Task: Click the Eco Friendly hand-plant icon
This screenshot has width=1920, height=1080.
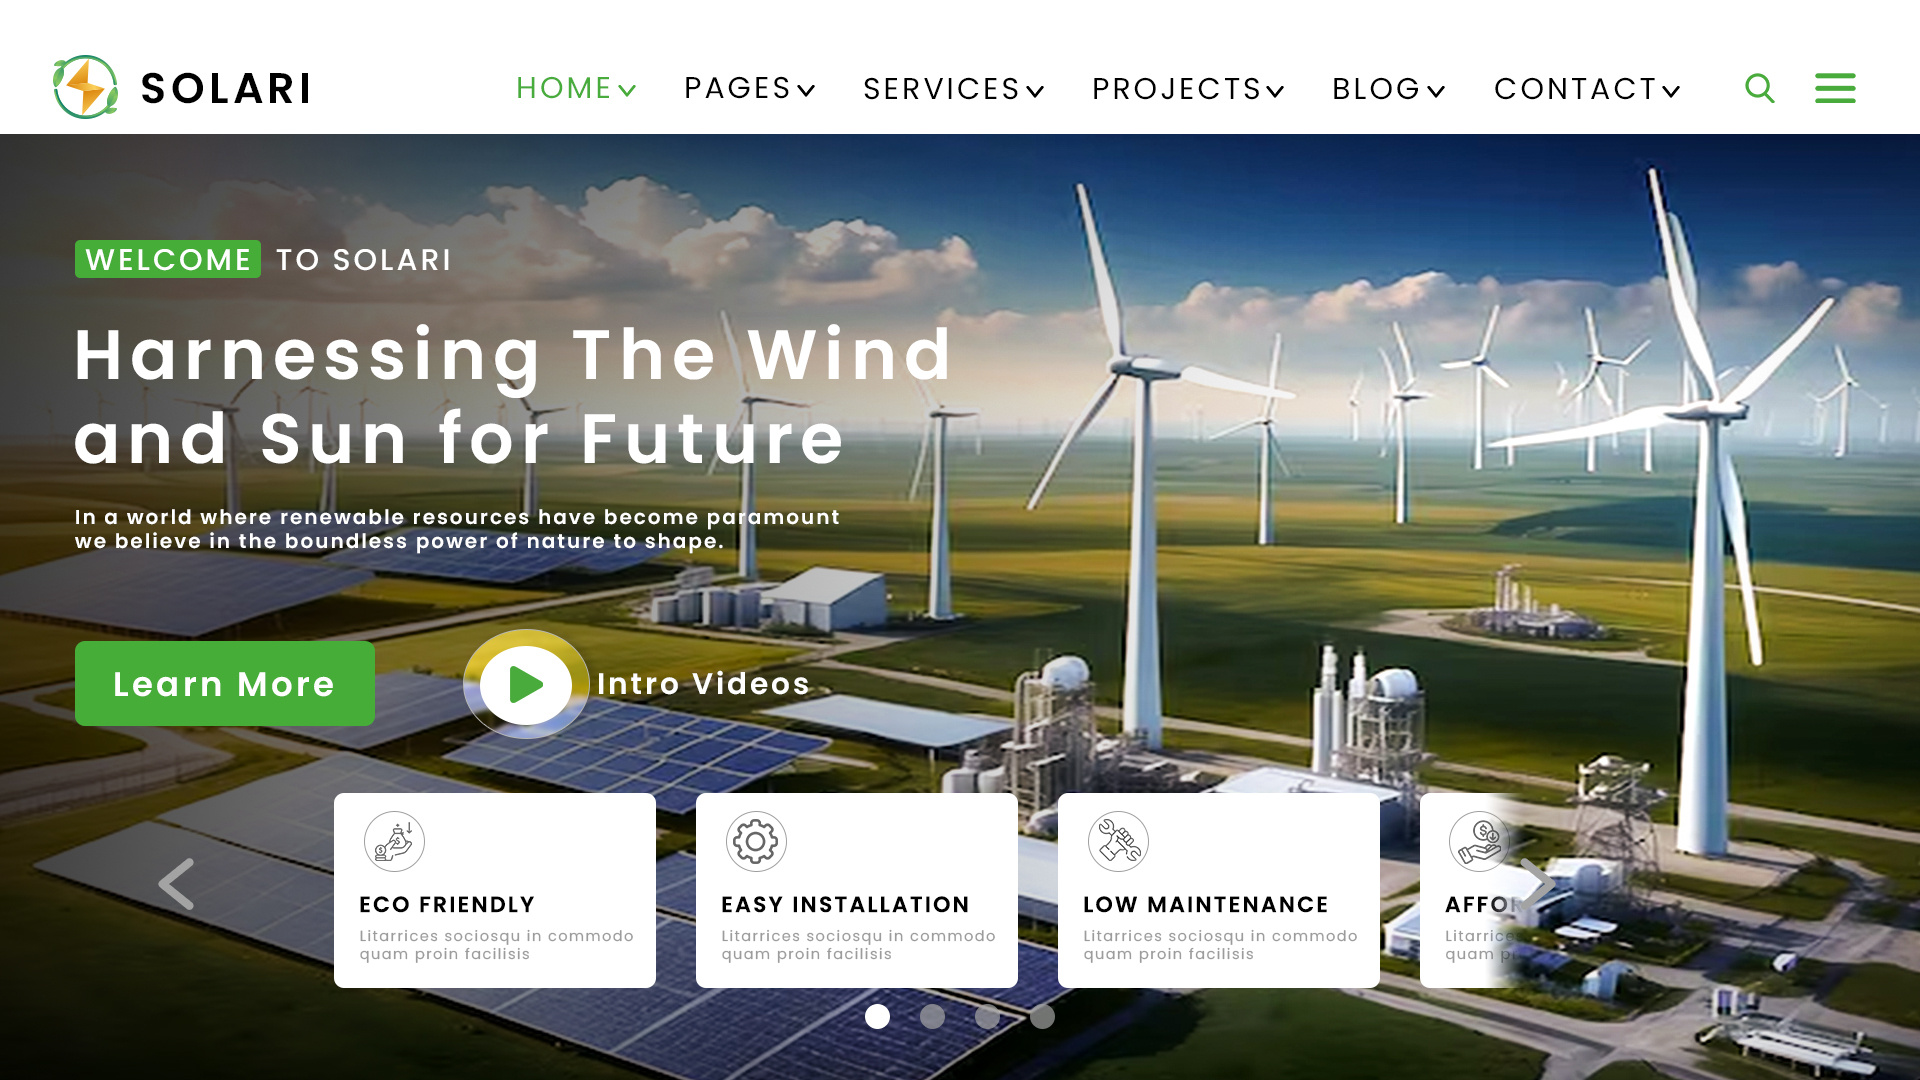Action: pyautogui.click(x=394, y=841)
